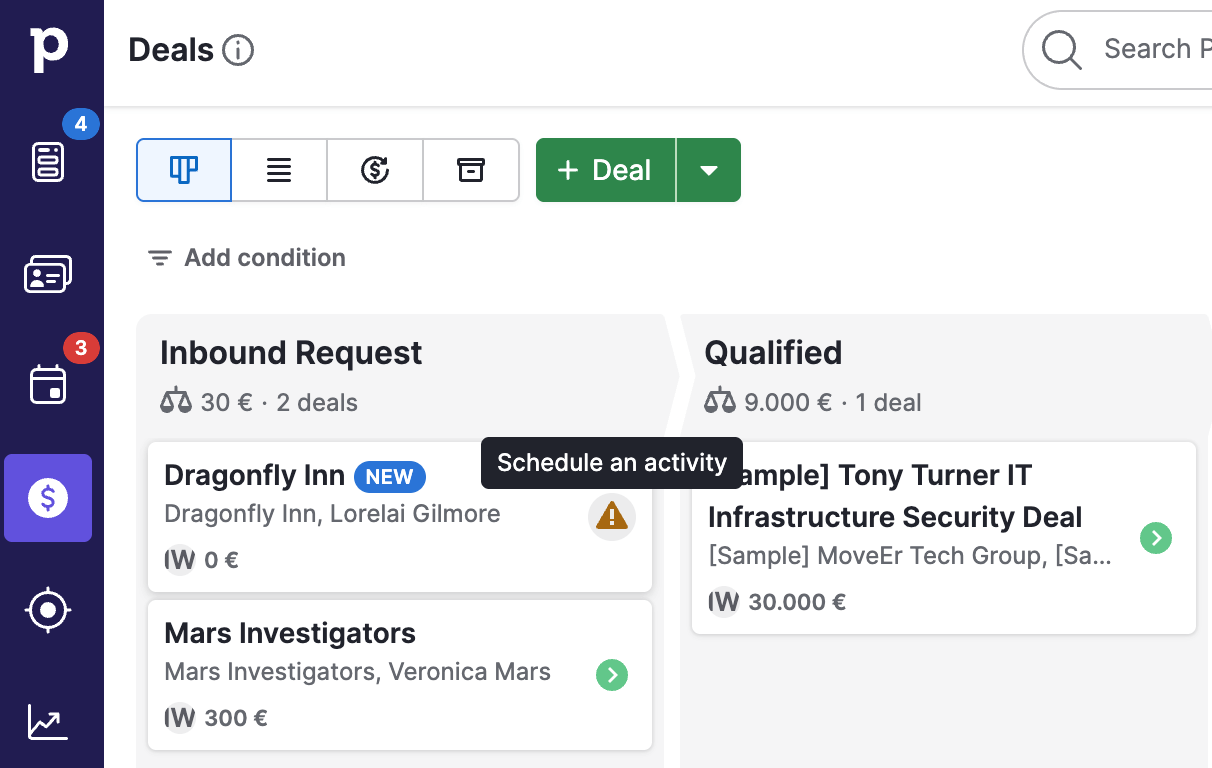The image size is (1212, 768).
Task: Open the arrow on Tony Turner IT deal
Action: (1156, 538)
